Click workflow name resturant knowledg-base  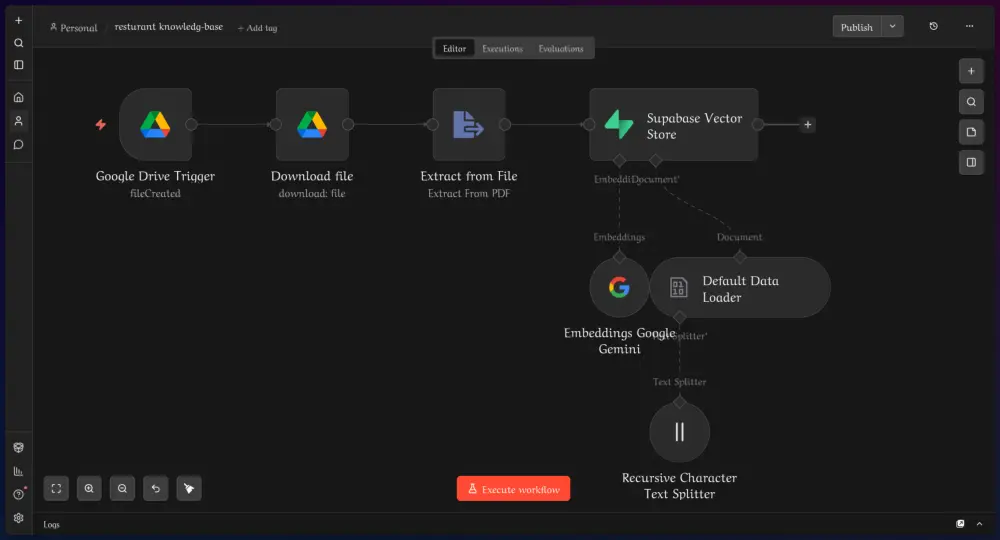click(x=169, y=27)
